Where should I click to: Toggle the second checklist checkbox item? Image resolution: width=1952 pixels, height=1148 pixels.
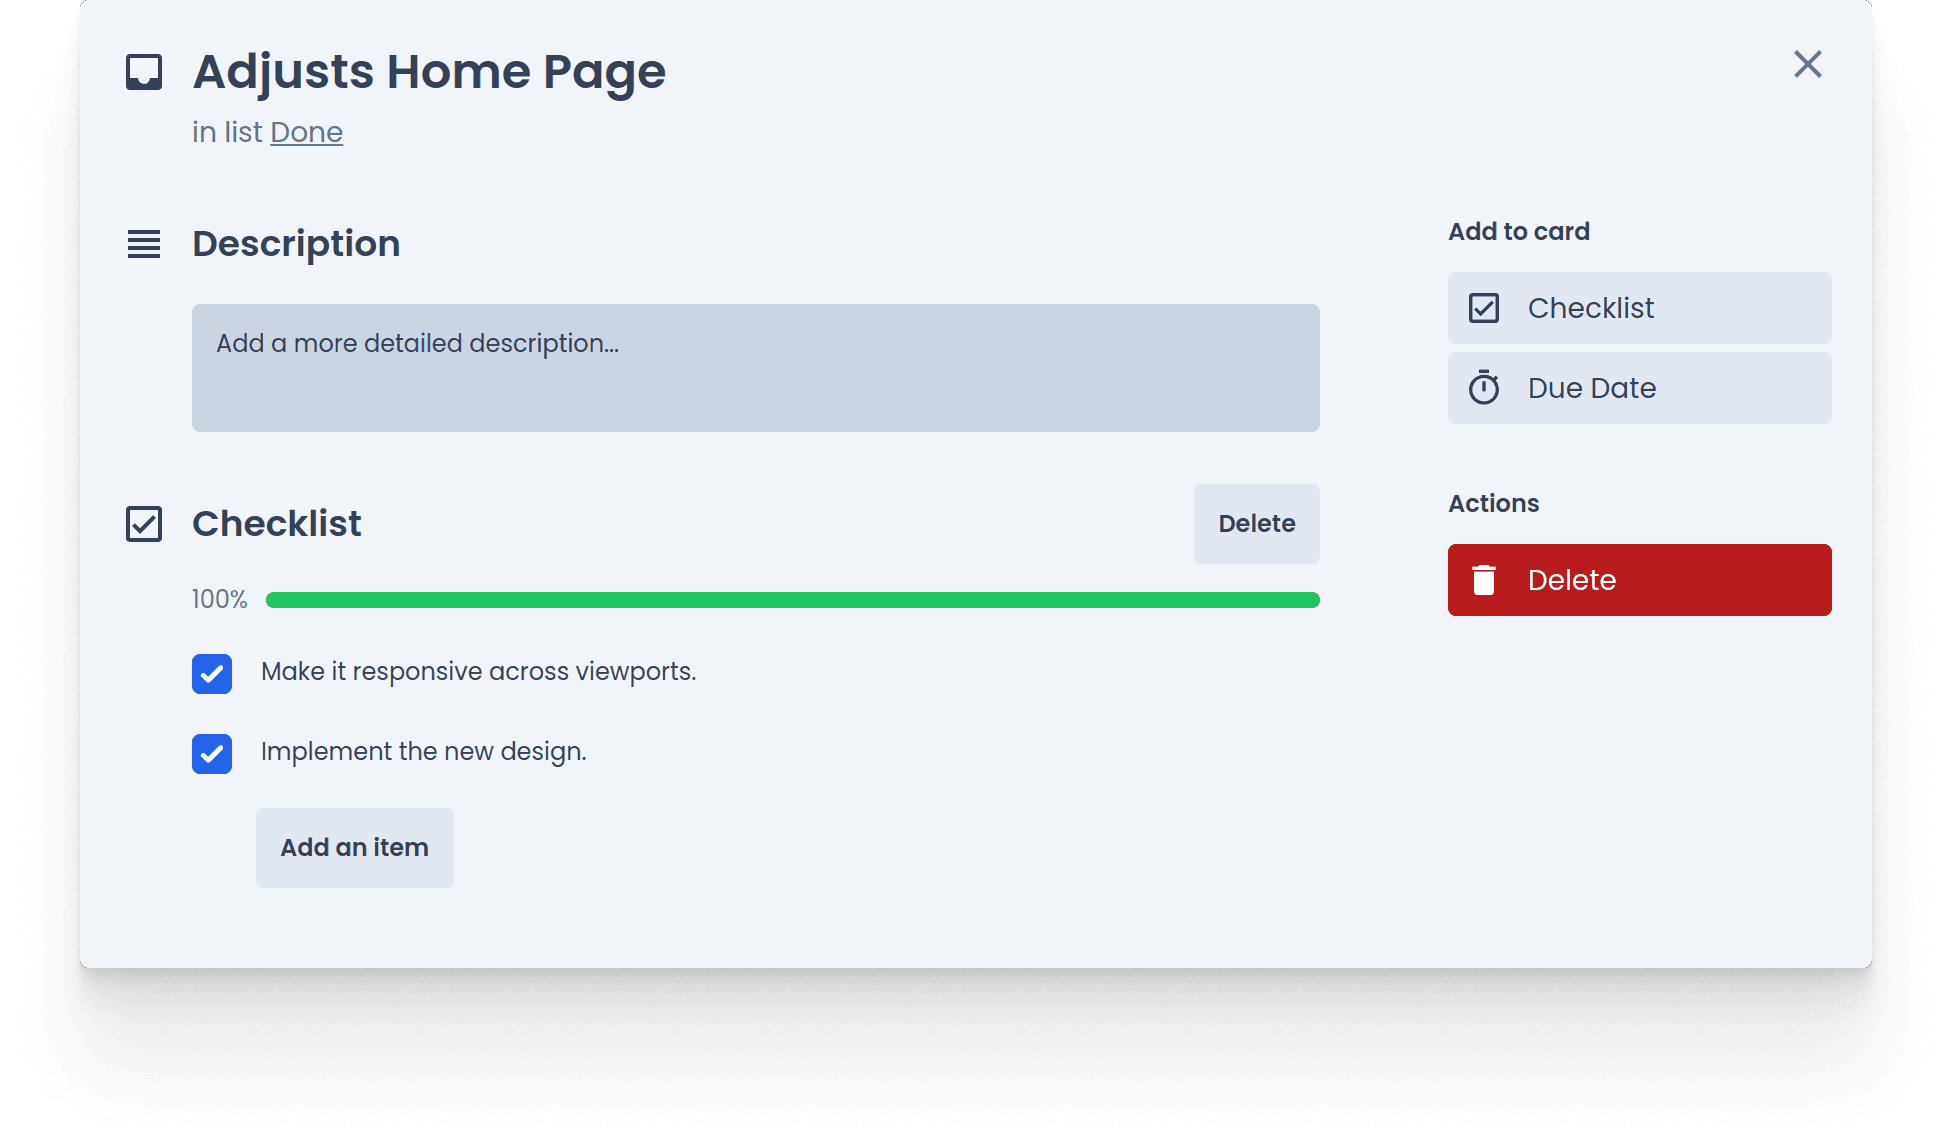pos(212,750)
